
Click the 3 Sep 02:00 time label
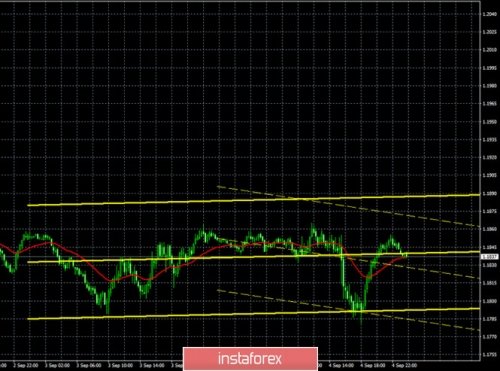tap(57, 365)
